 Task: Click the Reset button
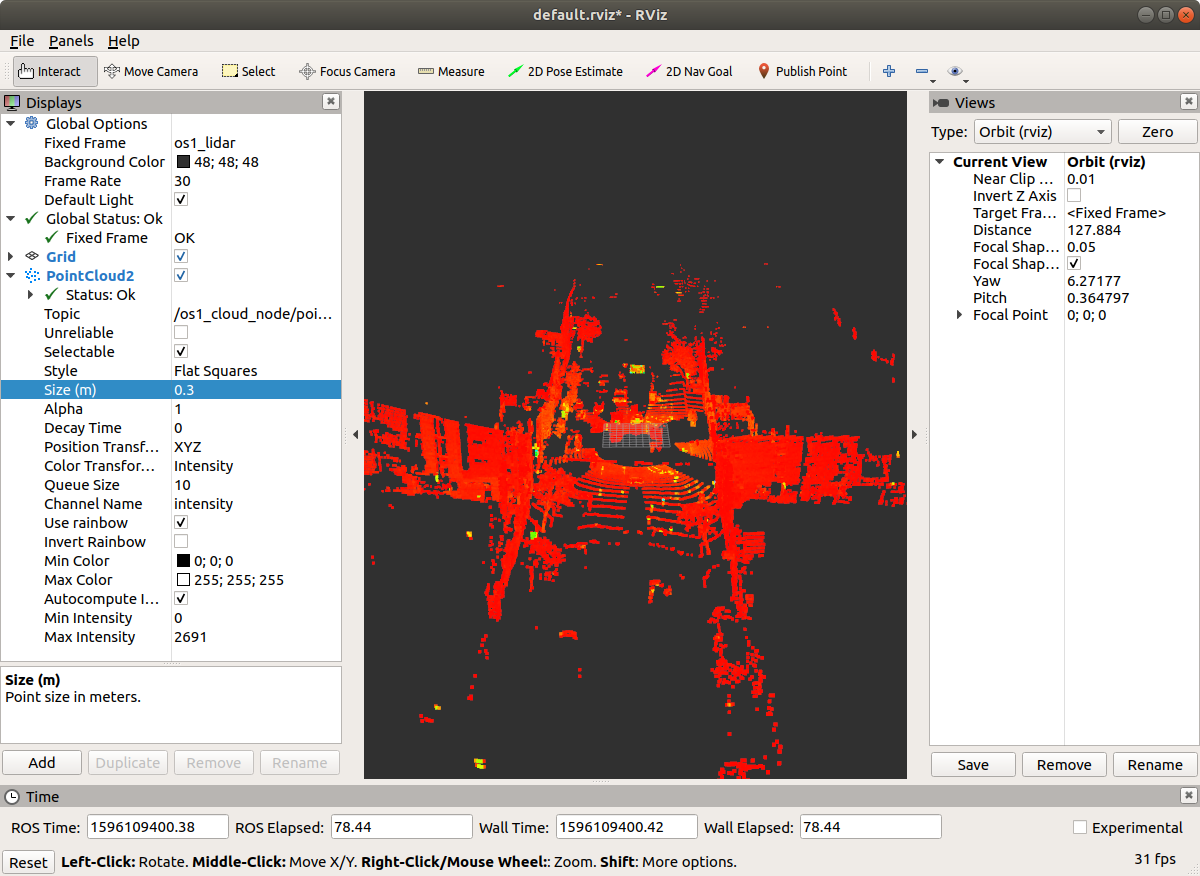click(28, 862)
